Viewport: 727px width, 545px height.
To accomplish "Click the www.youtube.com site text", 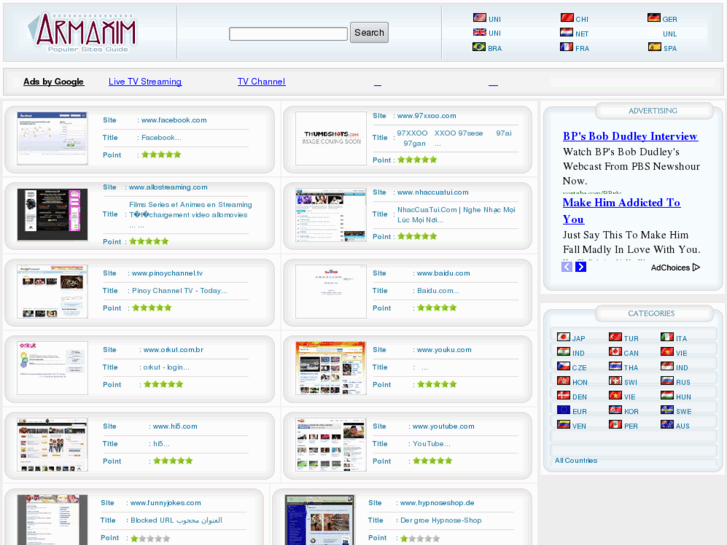I will click(x=443, y=426).
